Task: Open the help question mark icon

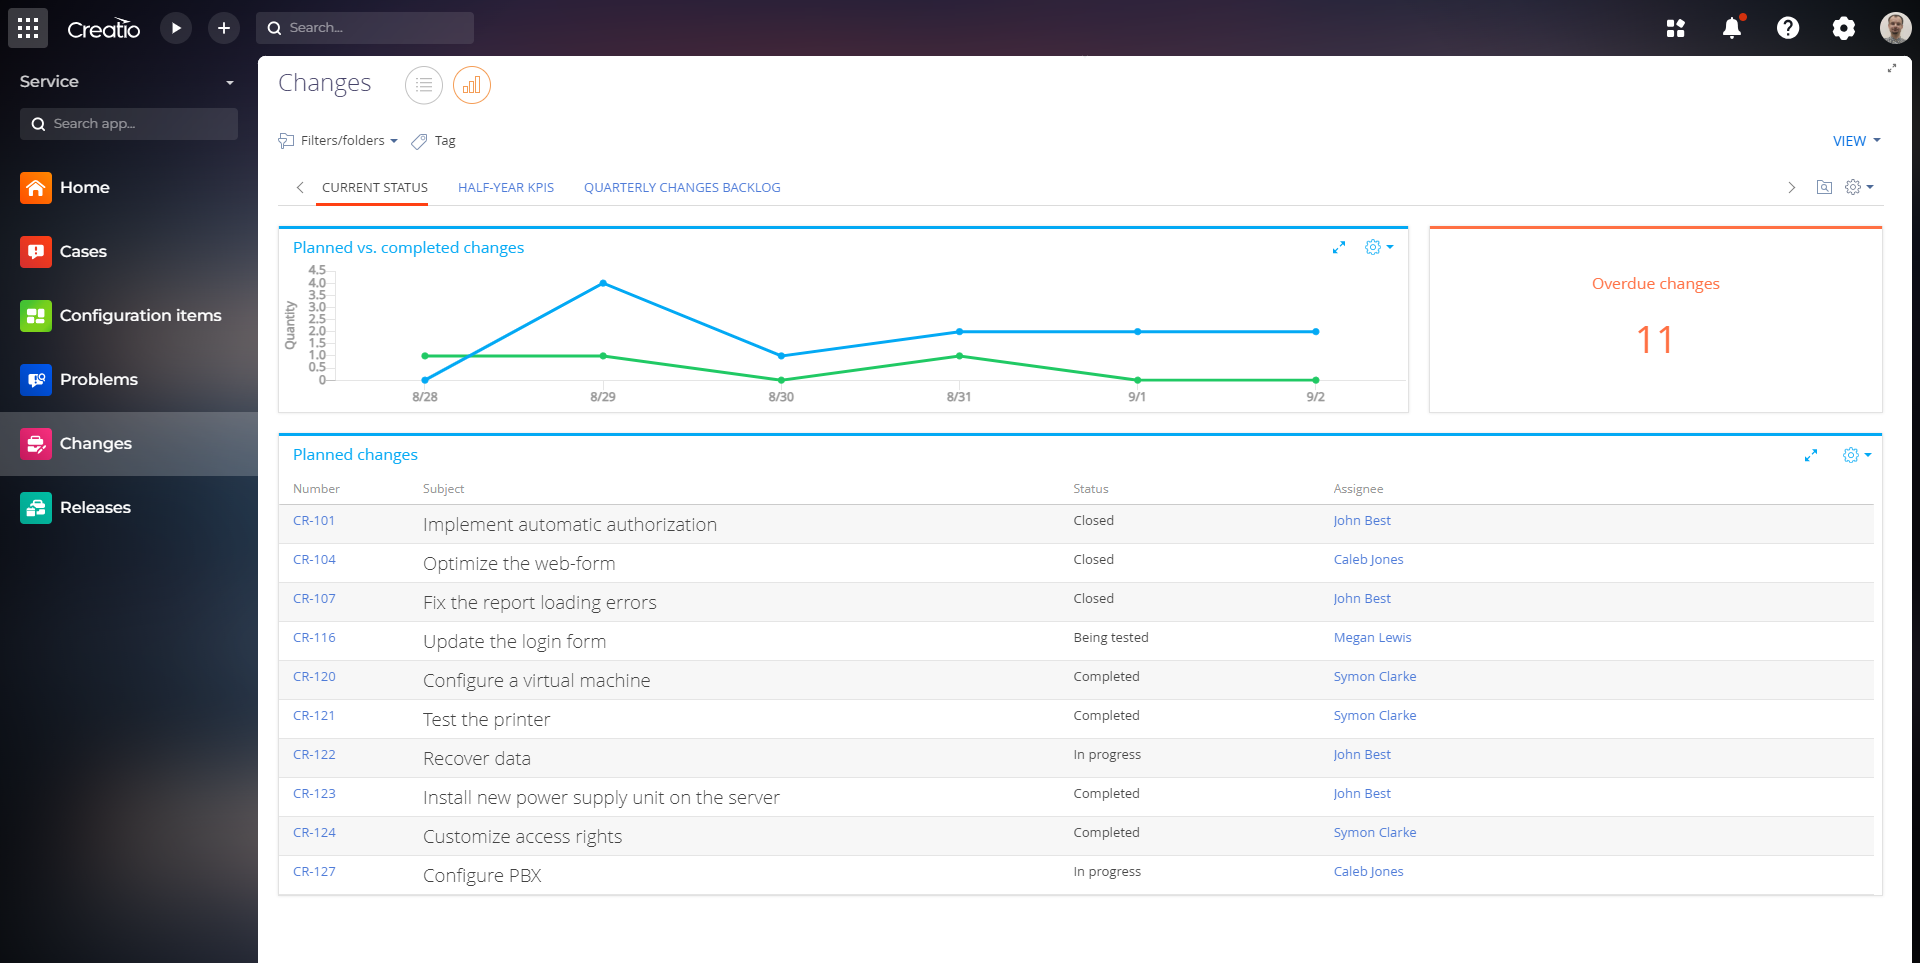Action: click(1788, 28)
